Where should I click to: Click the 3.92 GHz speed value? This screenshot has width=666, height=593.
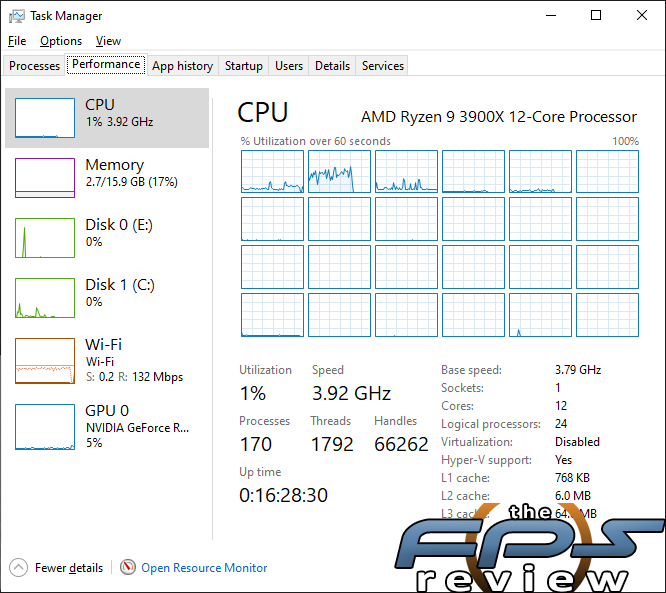[351, 393]
